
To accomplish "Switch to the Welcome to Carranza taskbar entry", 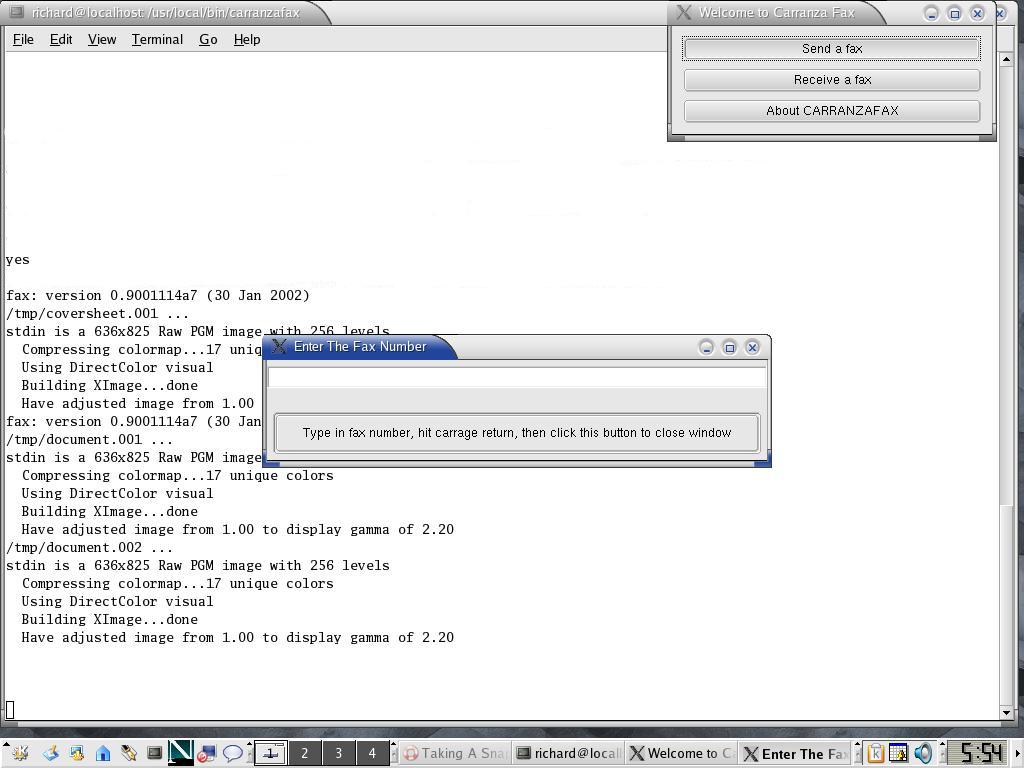I will click(681, 753).
